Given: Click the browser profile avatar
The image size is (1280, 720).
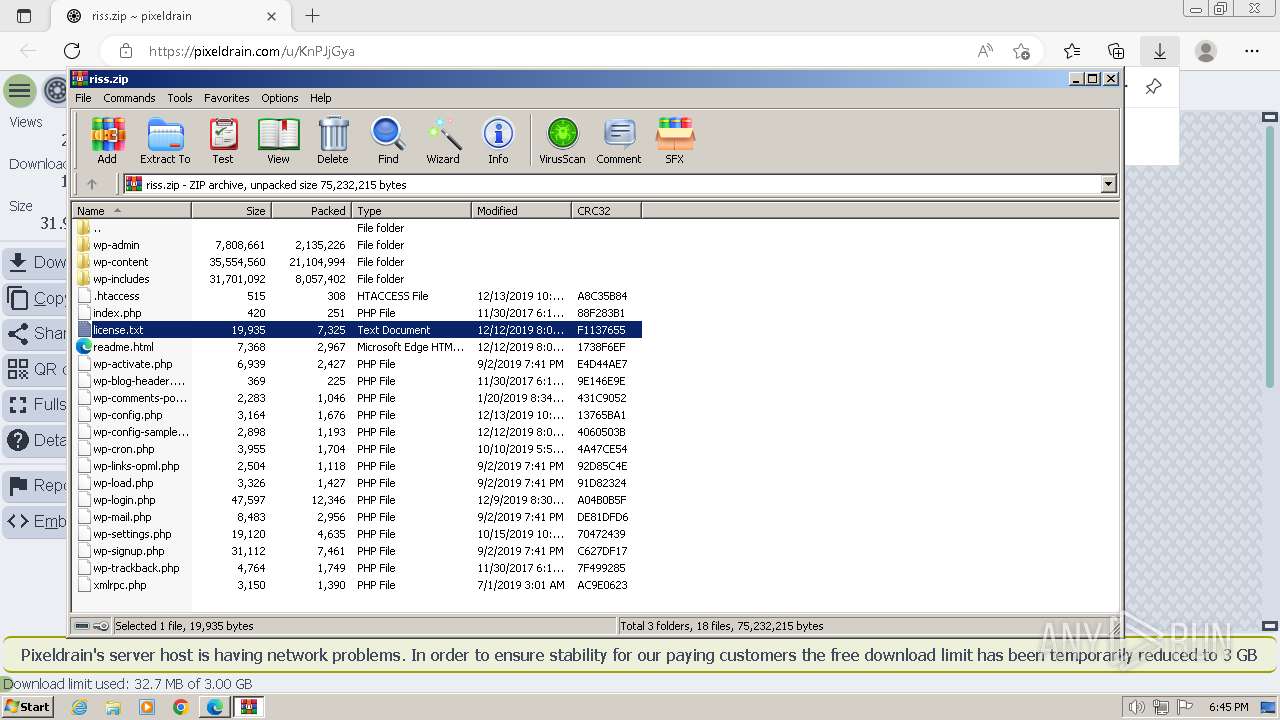Looking at the screenshot, I should pyautogui.click(x=1206, y=51).
